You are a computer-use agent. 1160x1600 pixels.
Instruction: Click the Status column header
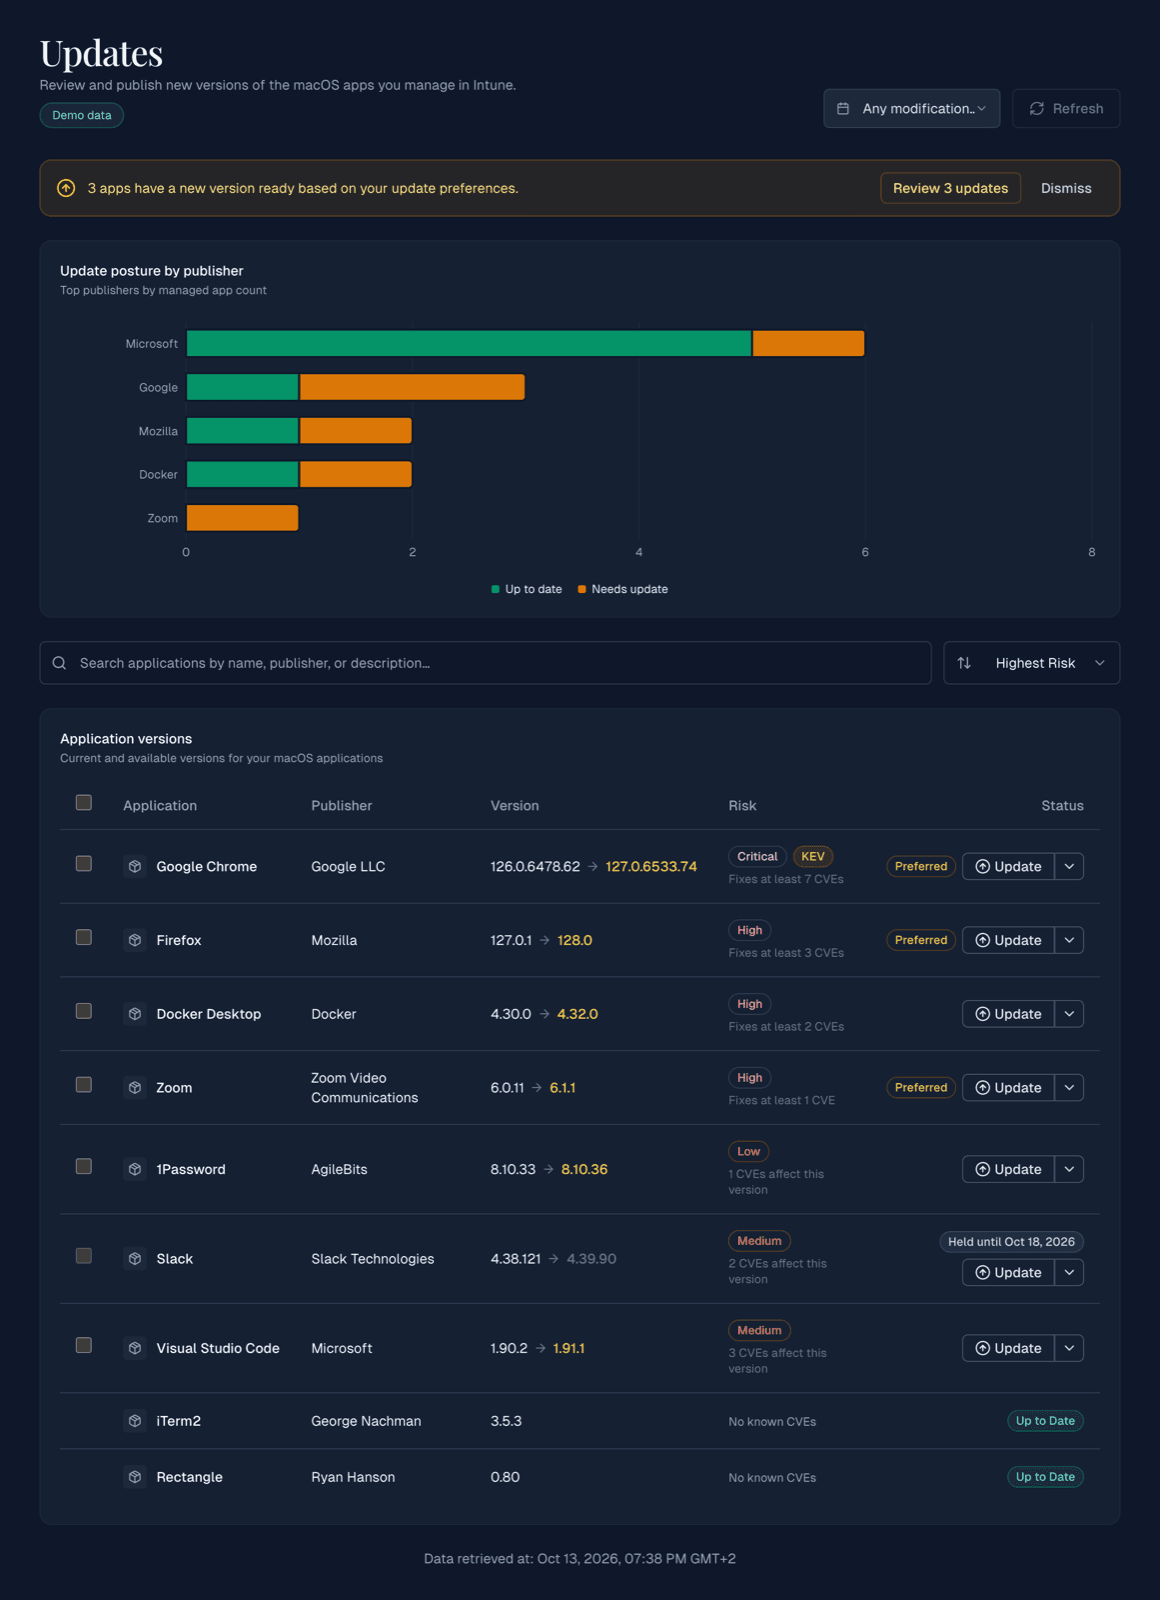click(1062, 805)
